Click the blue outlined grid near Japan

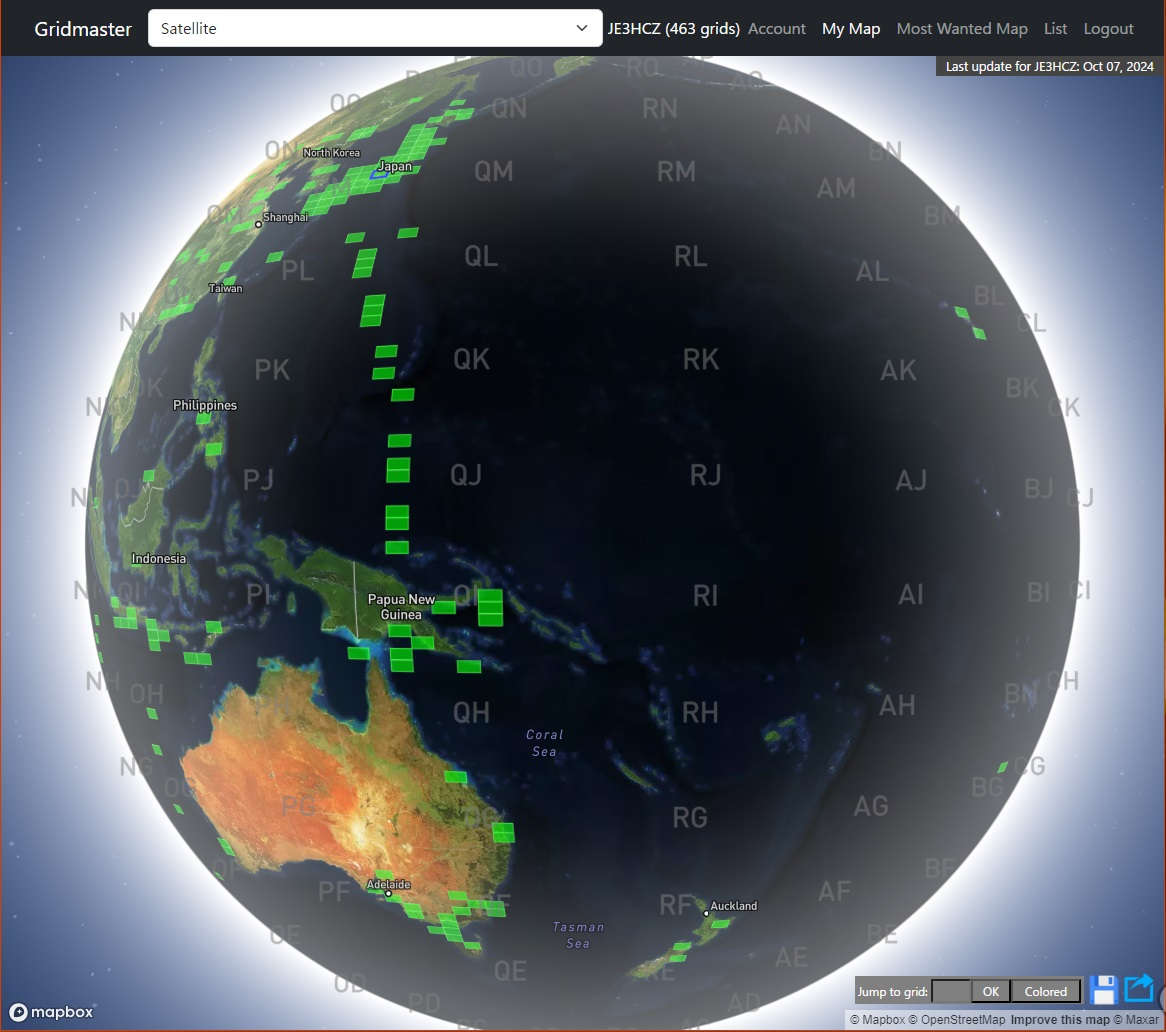[379, 175]
